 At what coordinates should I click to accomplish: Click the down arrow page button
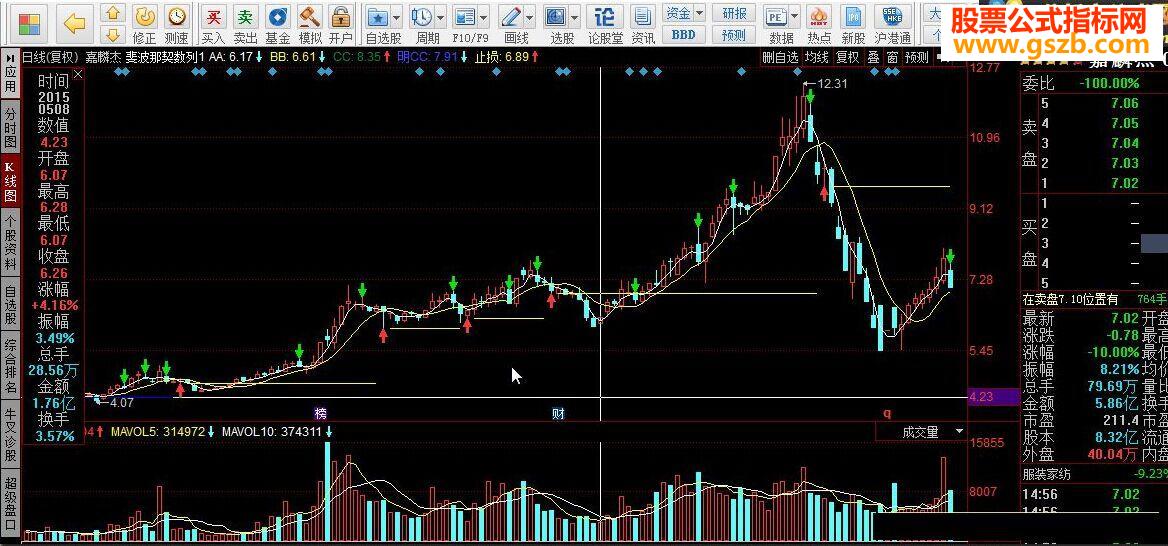(x=112, y=34)
